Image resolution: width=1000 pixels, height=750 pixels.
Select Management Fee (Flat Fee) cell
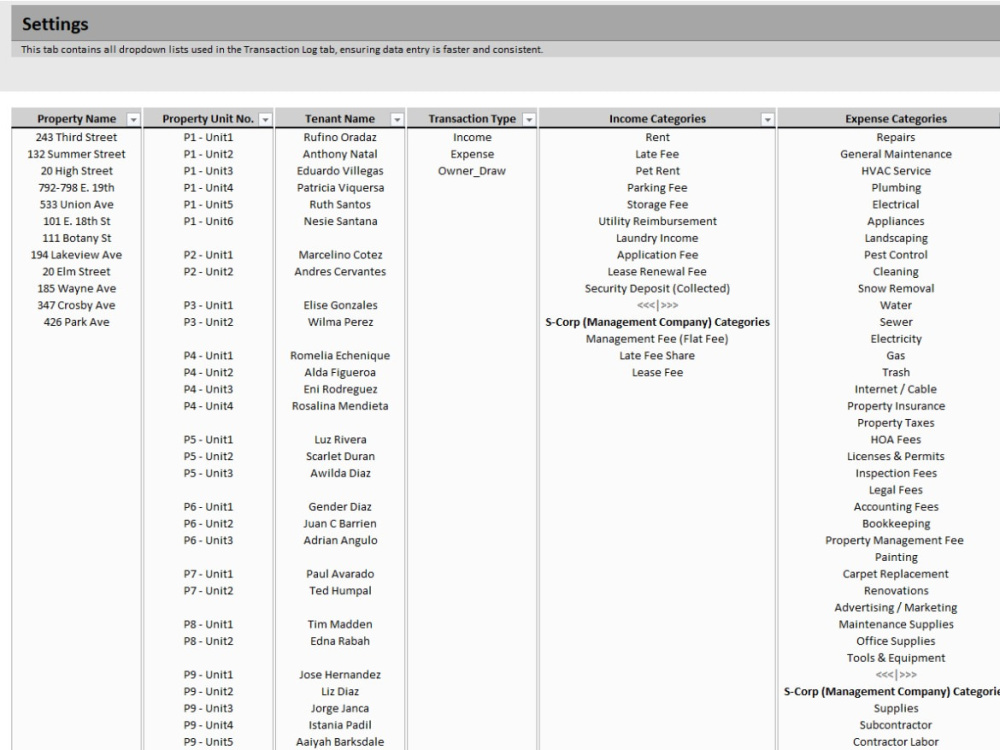(x=657, y=339)
